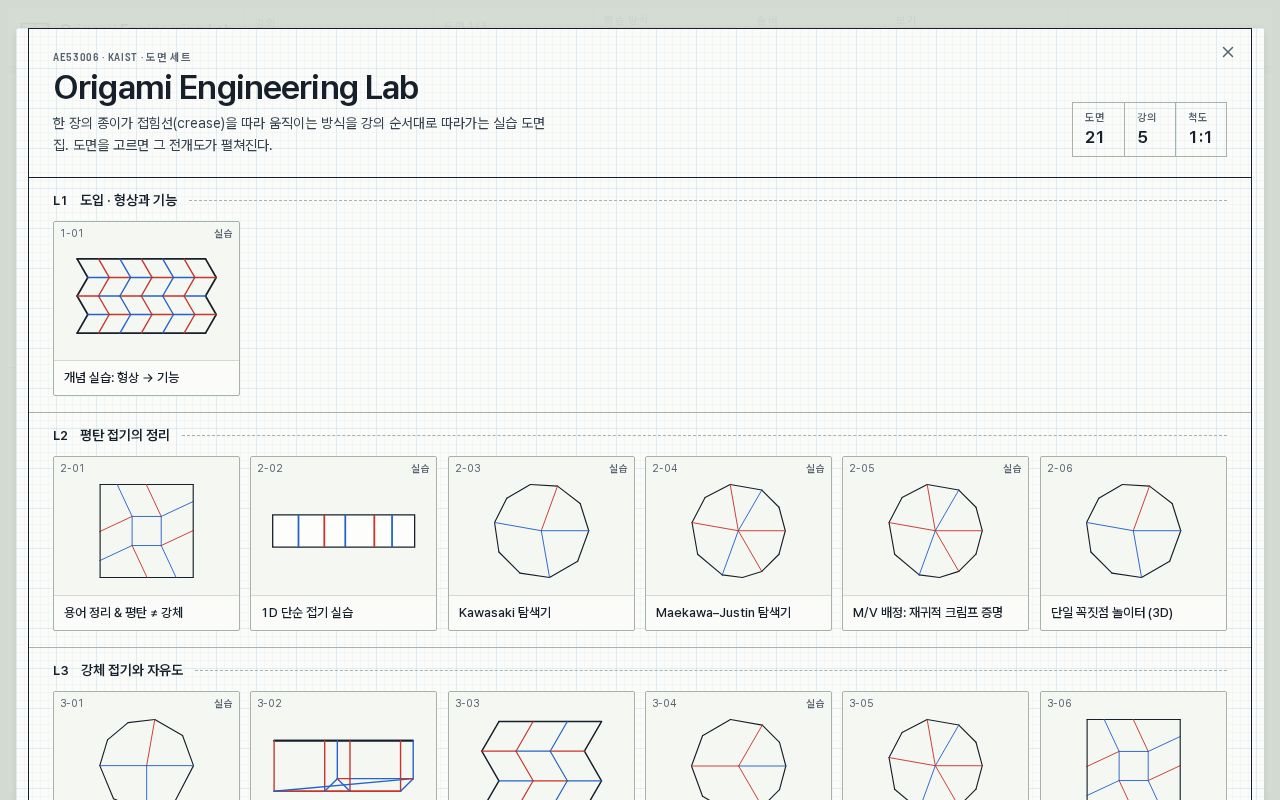Open drawing 2-04 Maekawa–Justin 탐색기
Image resolution: width=1280 pixels, height=800 pixels.
tap(738, 543)
